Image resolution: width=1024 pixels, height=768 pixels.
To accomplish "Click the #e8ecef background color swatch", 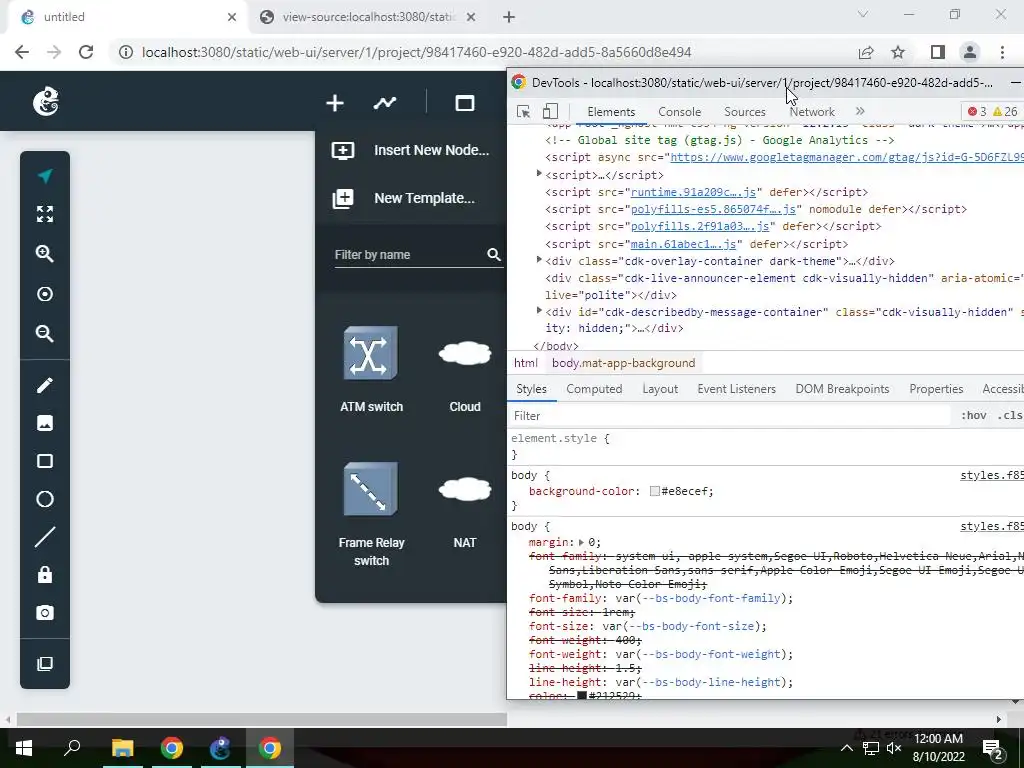I will (654, 491).
